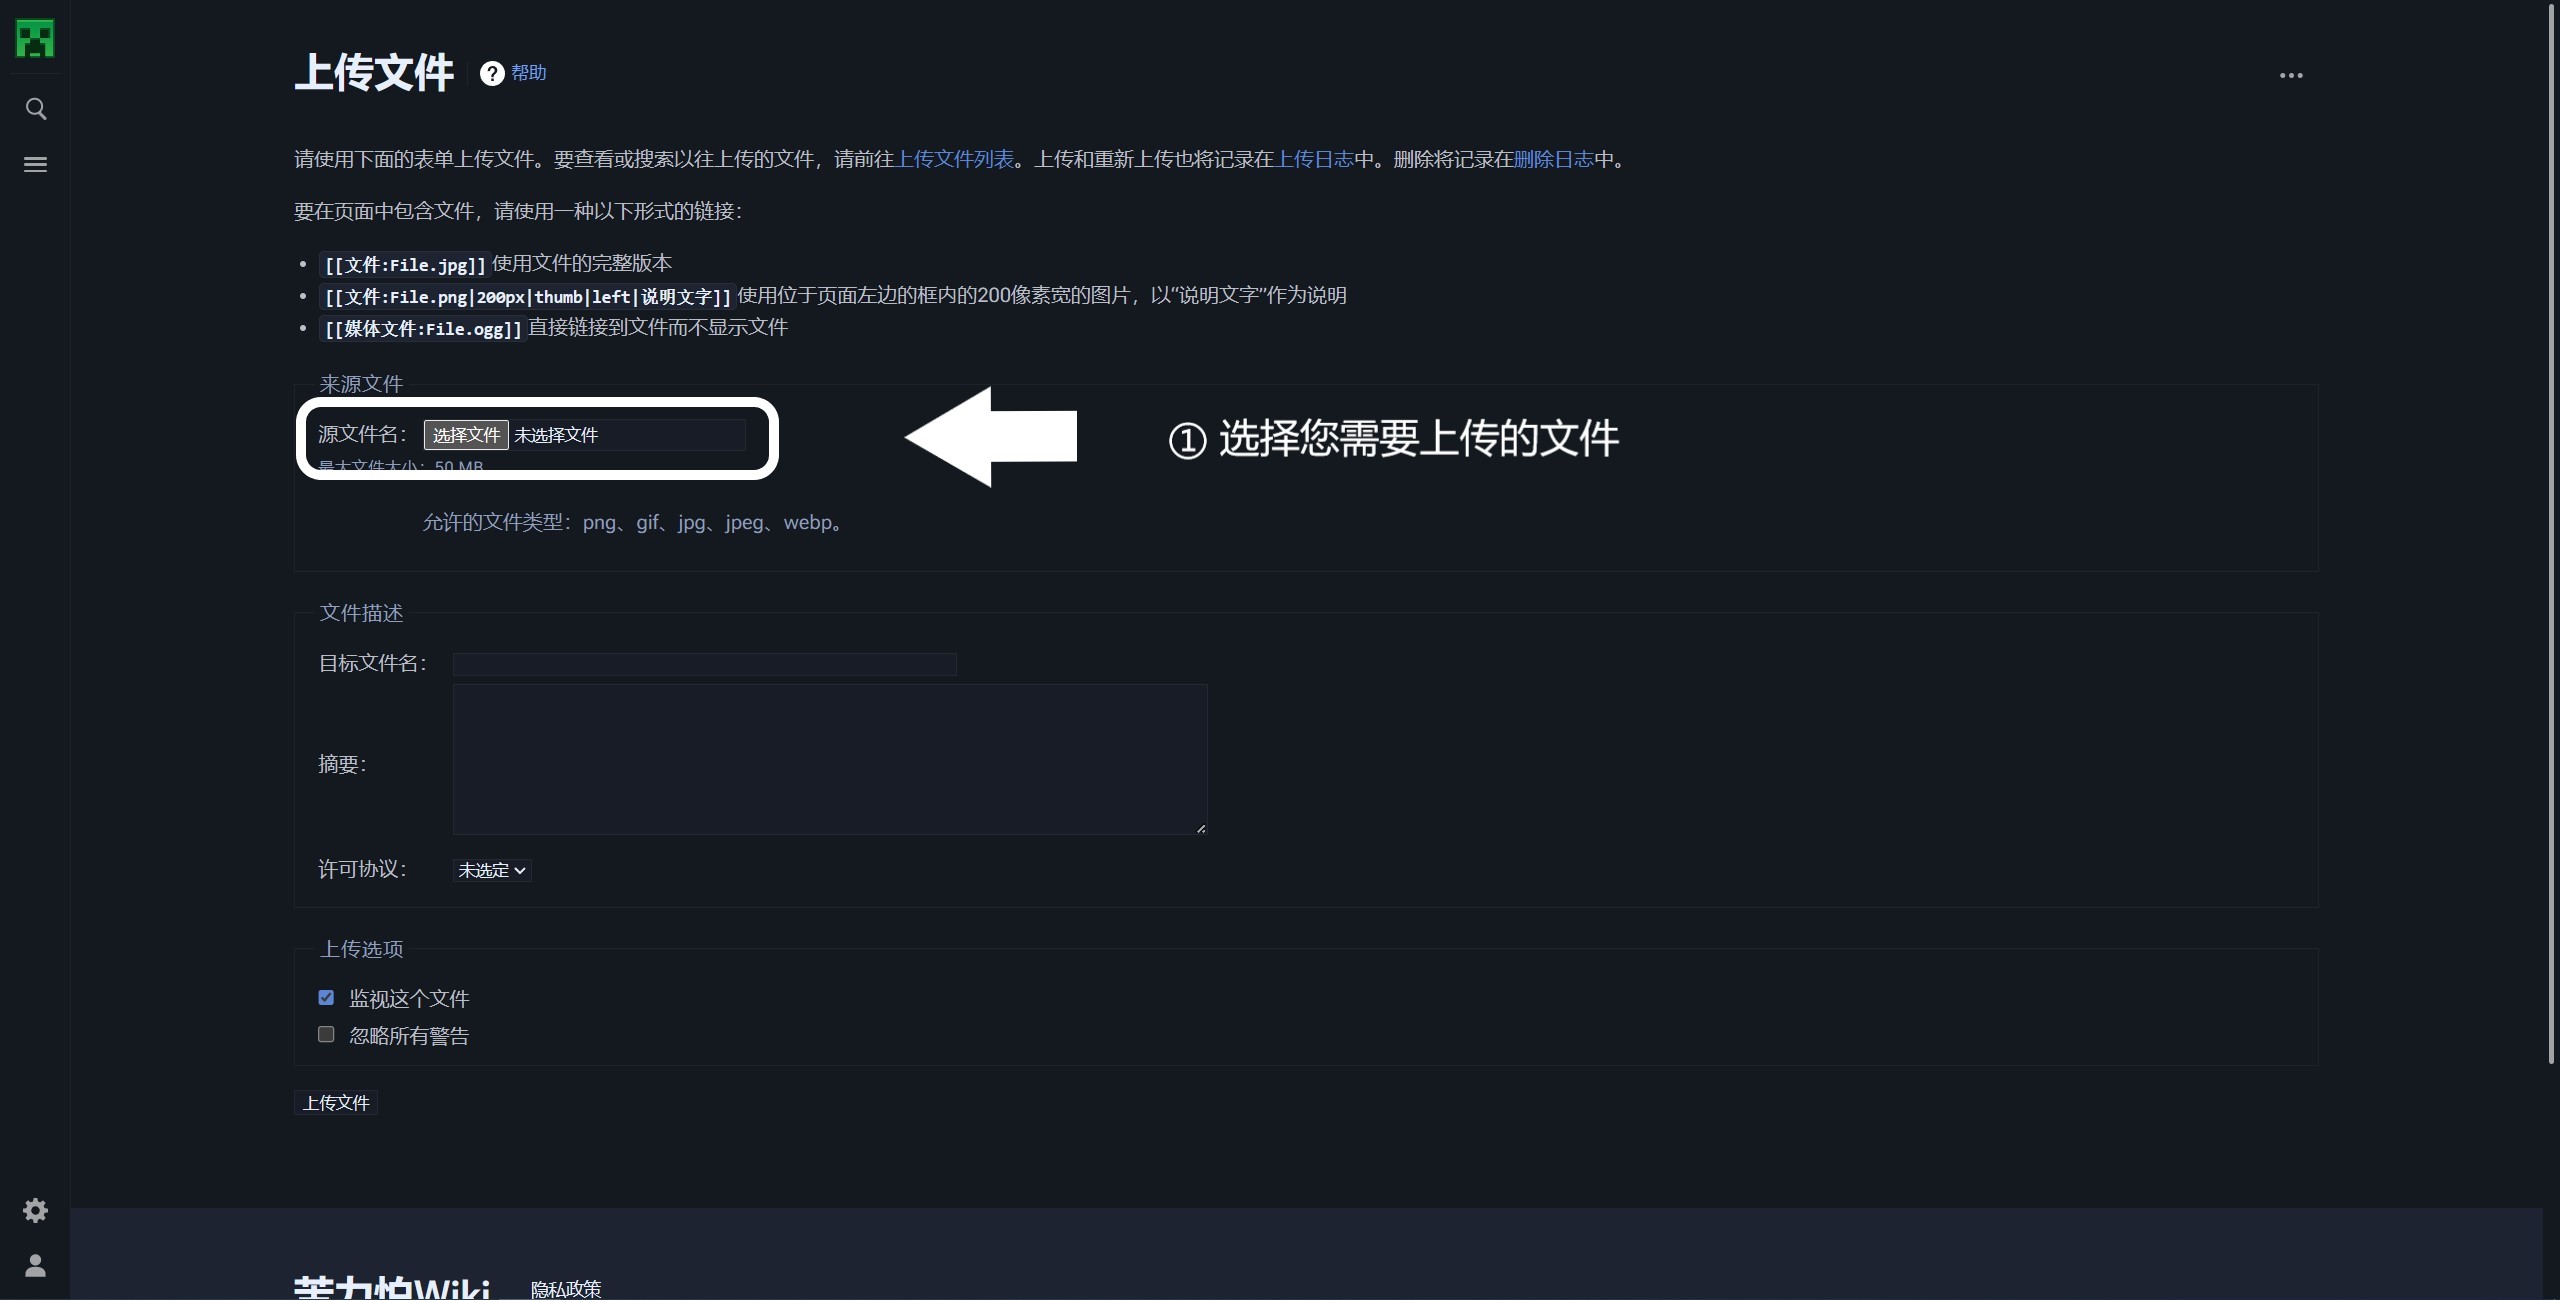Viewport: 2560px width, 1300px height.
Task: Click the 来源文件 section legend
Action: (361, 384)
